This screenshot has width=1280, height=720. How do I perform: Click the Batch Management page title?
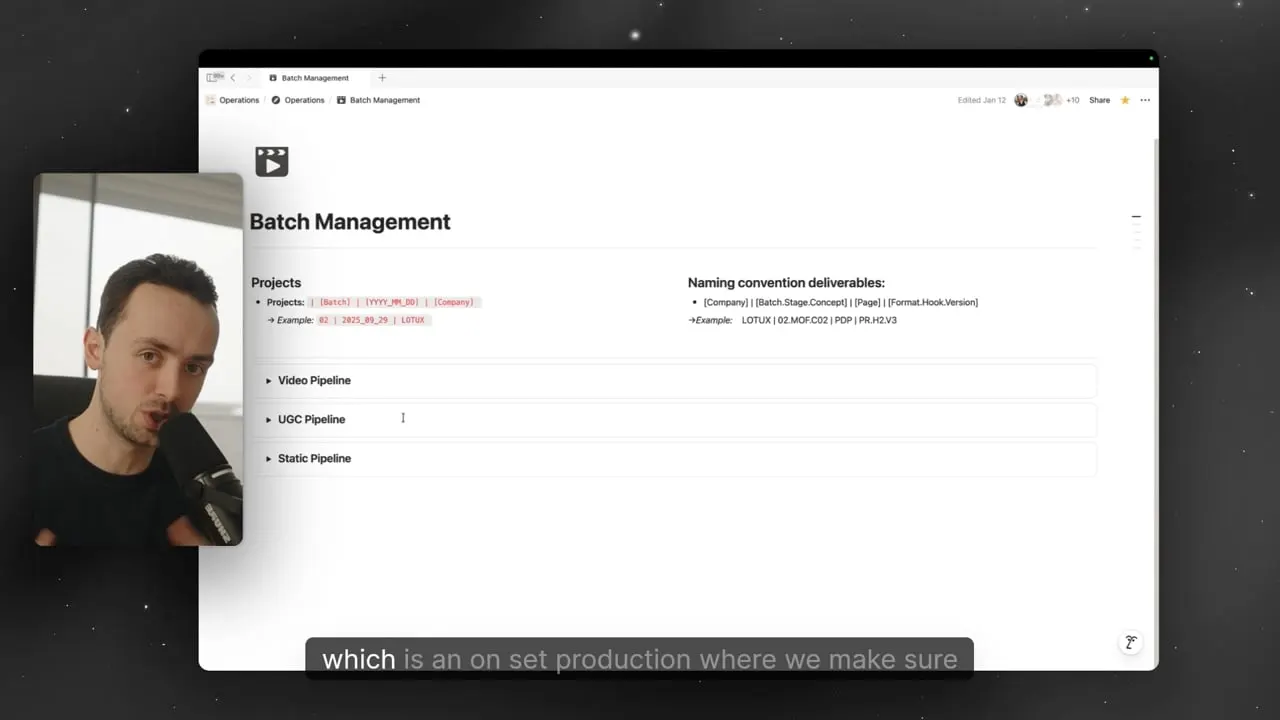pyautogui.click(x=350, y=222)
